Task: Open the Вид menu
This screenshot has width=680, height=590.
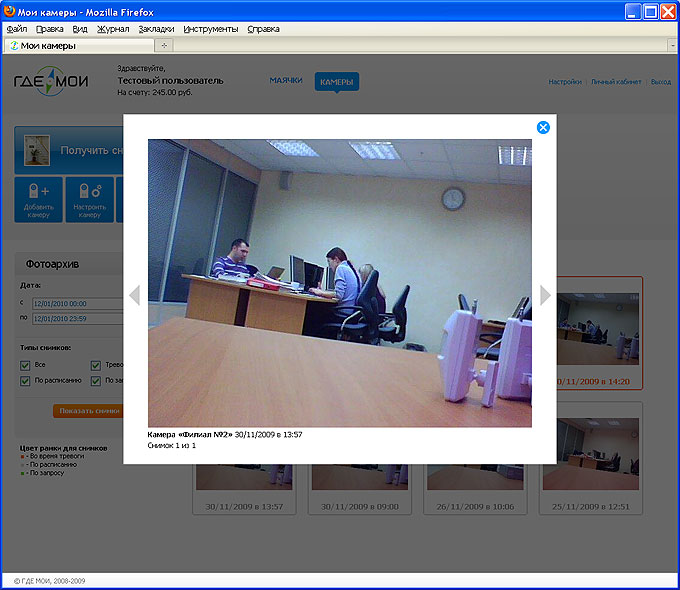Action: [80, 29]
